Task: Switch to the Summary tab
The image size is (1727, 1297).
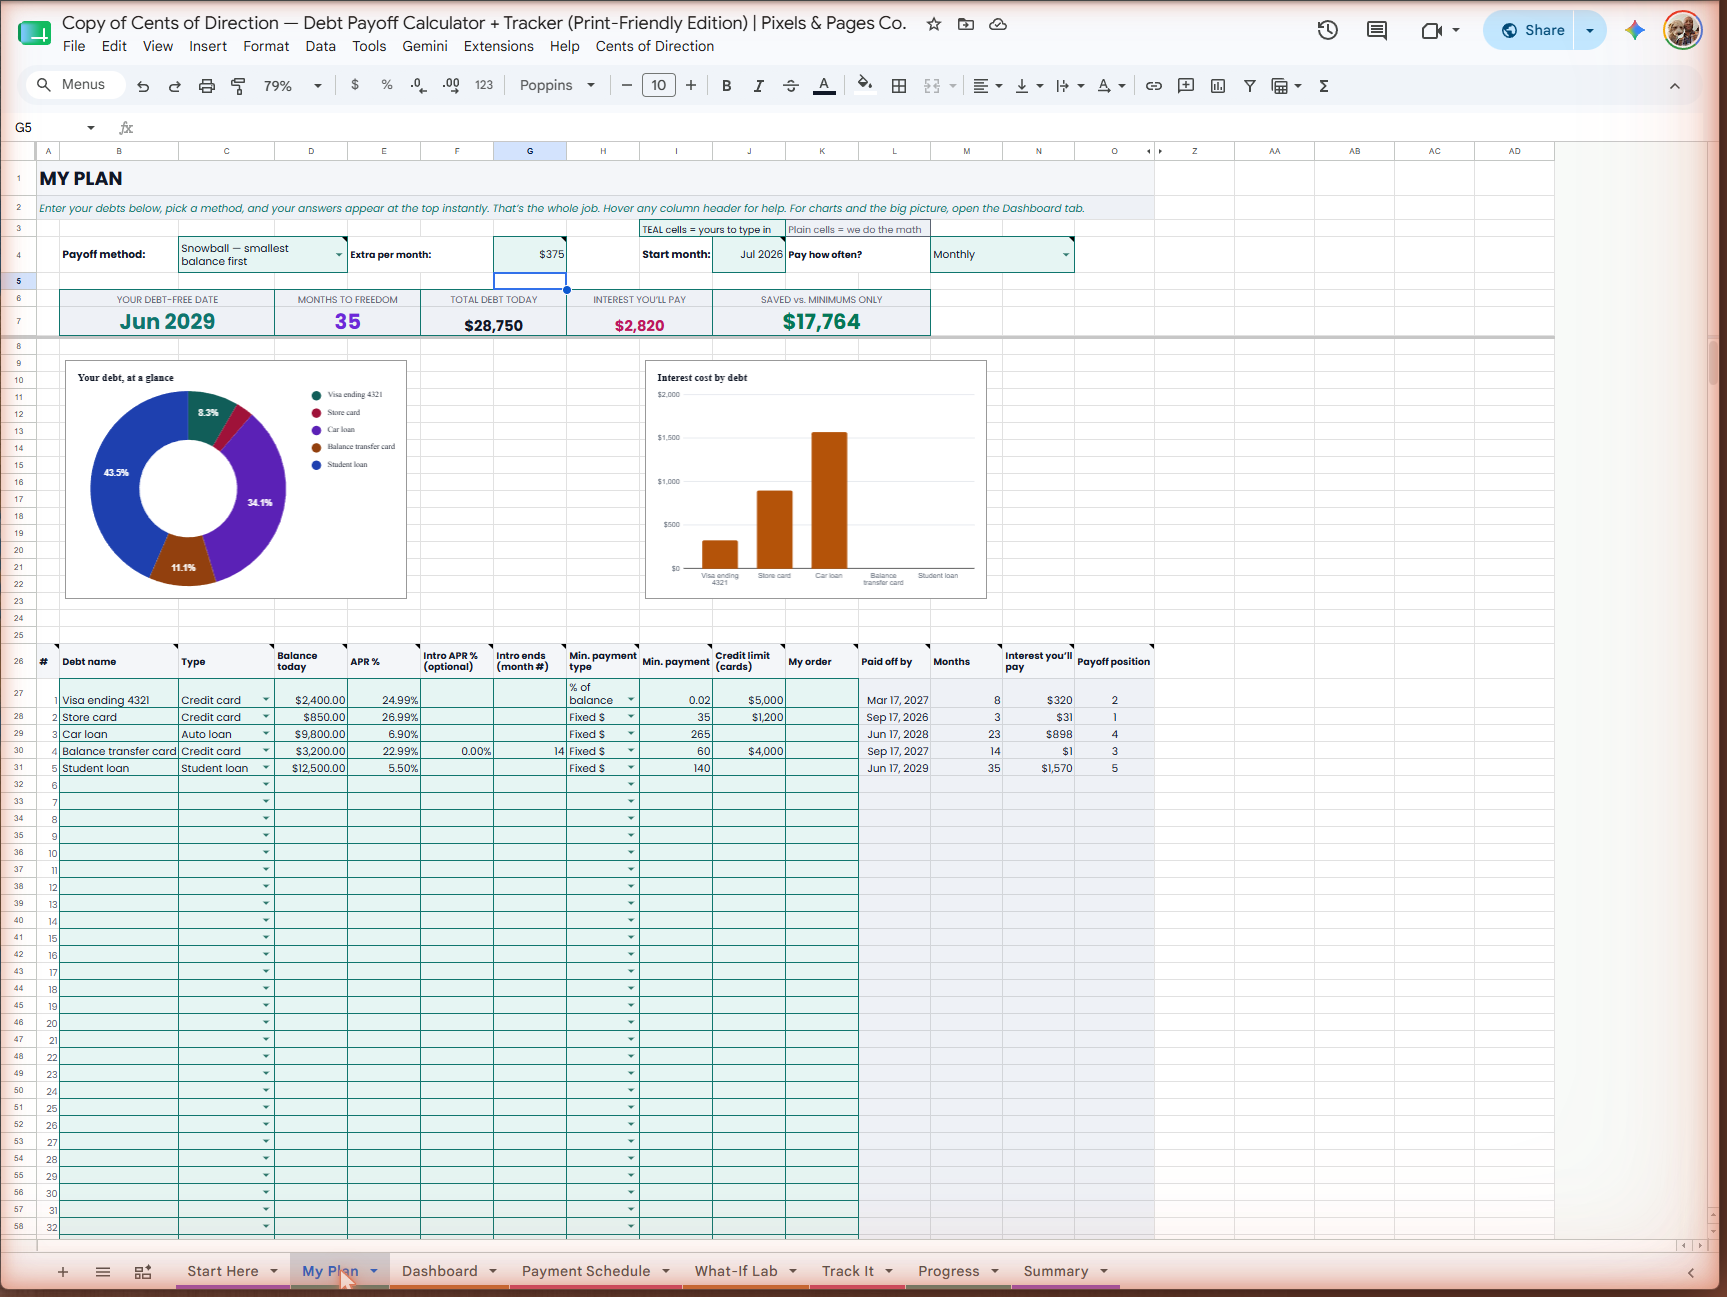Action: click(x=1056, y=1271)
